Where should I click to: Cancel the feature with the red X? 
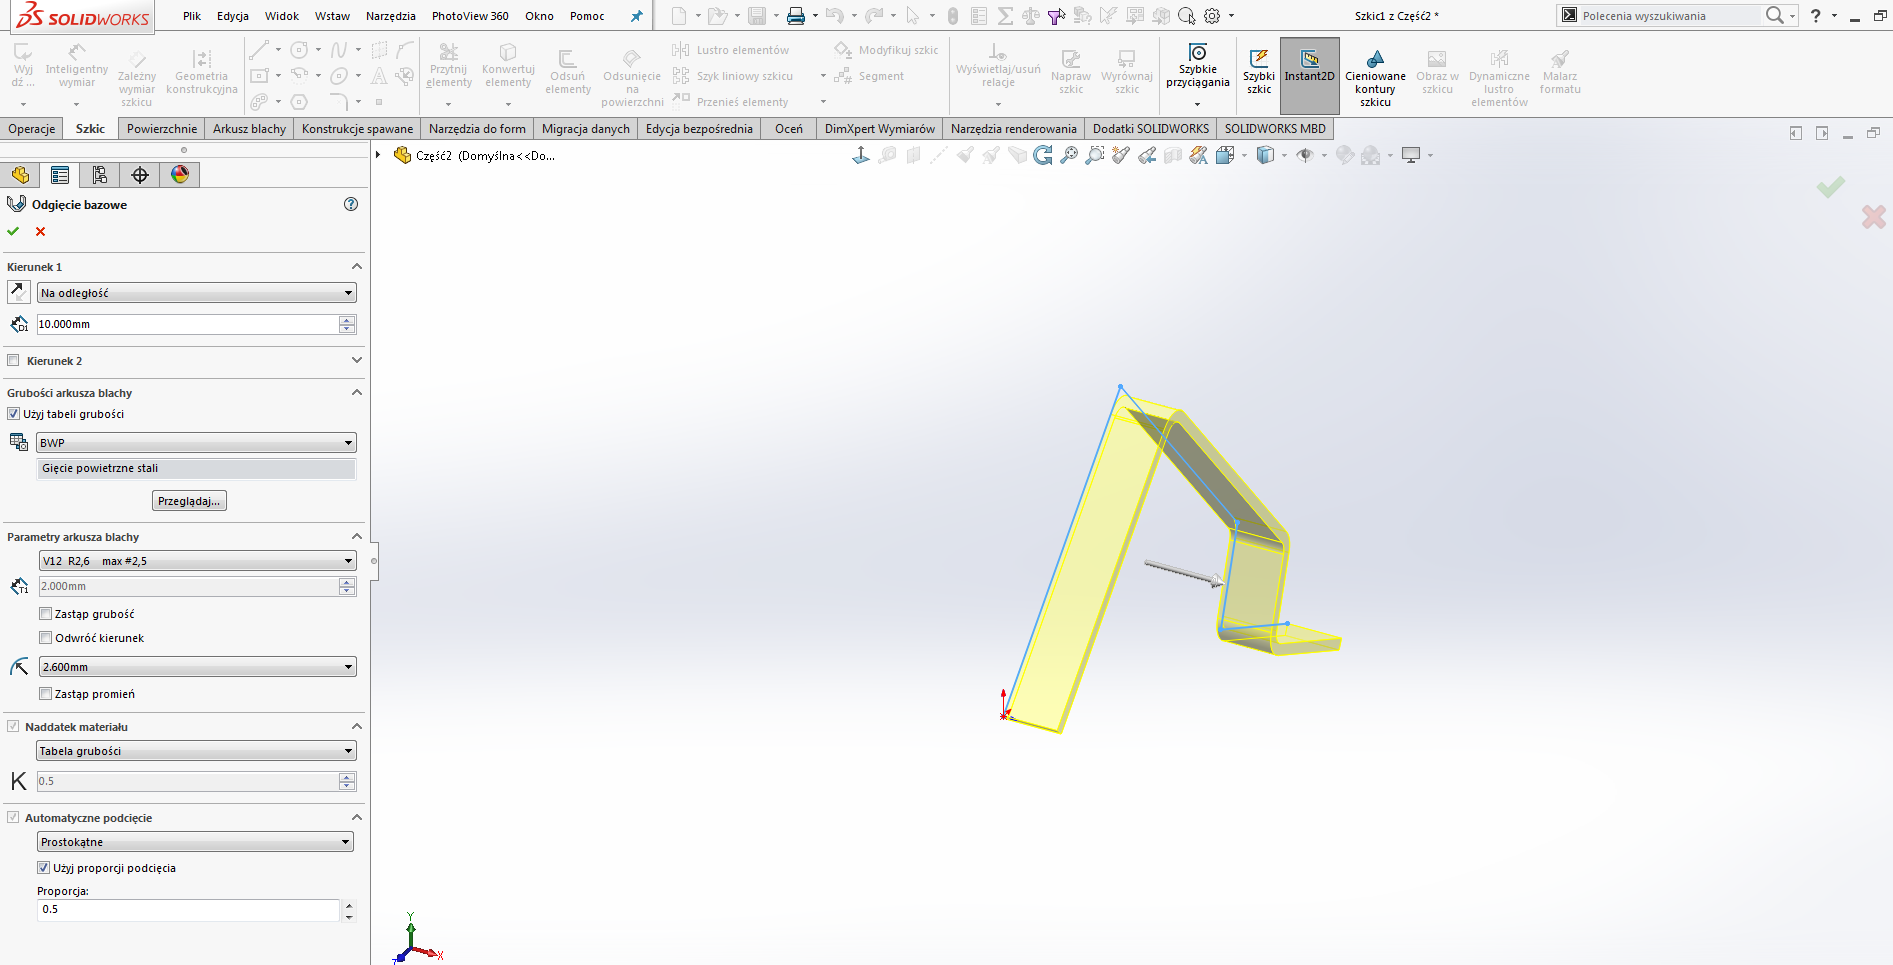point(40,231)
